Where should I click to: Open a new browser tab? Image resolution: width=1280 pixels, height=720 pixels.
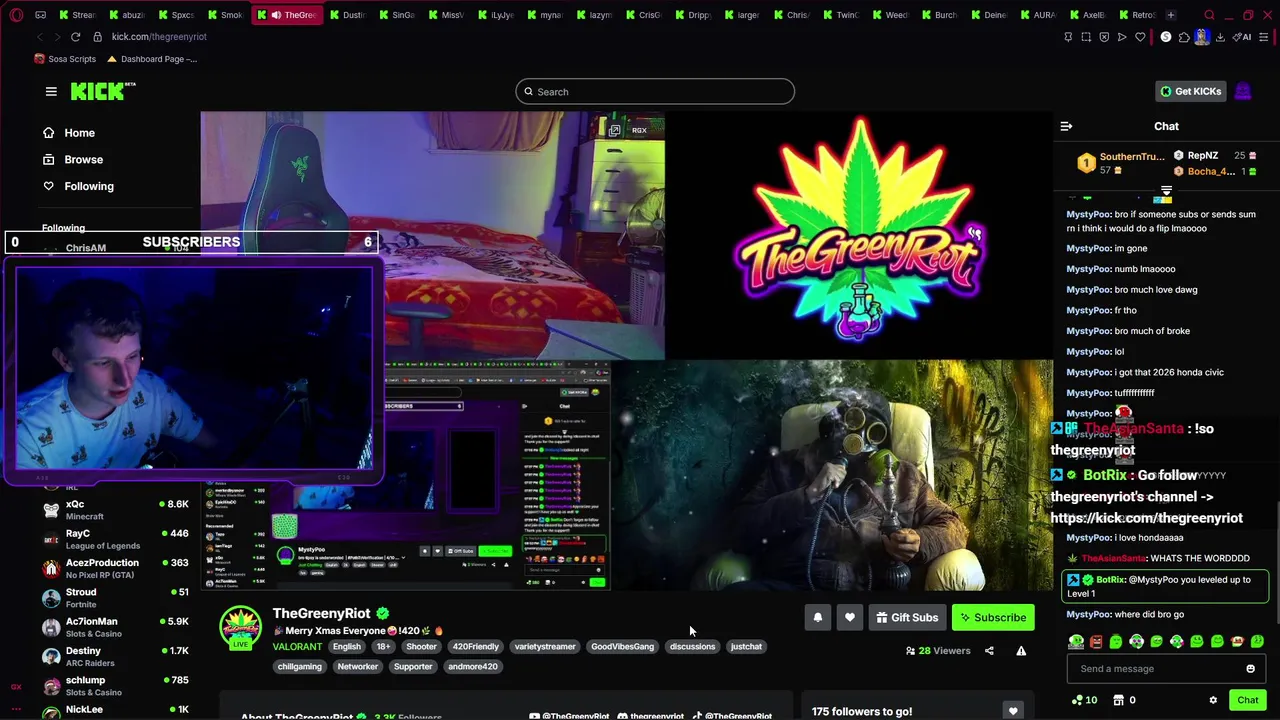pos(1171,15)
